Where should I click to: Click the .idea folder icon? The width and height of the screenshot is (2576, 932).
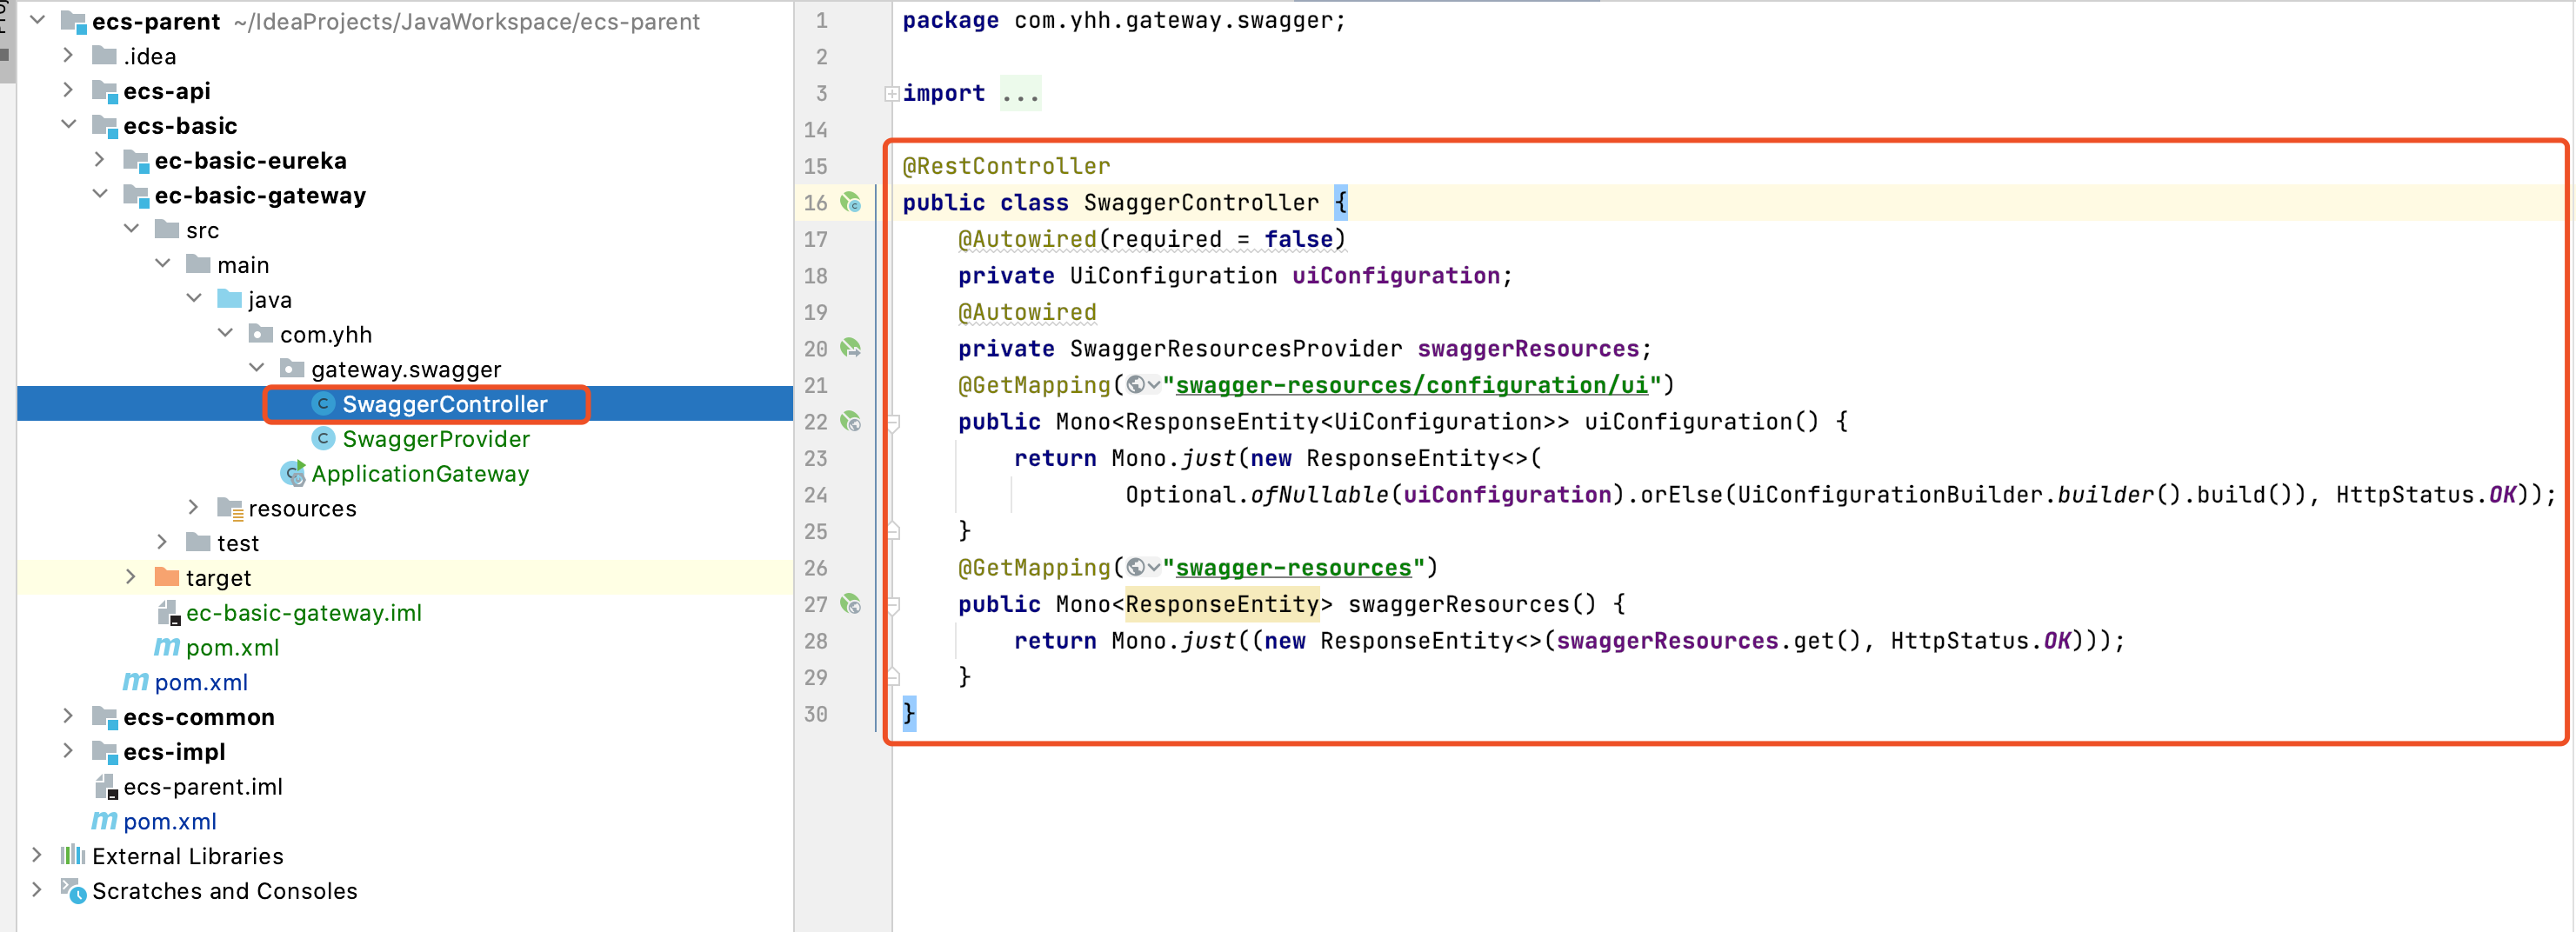click(104, 56)
